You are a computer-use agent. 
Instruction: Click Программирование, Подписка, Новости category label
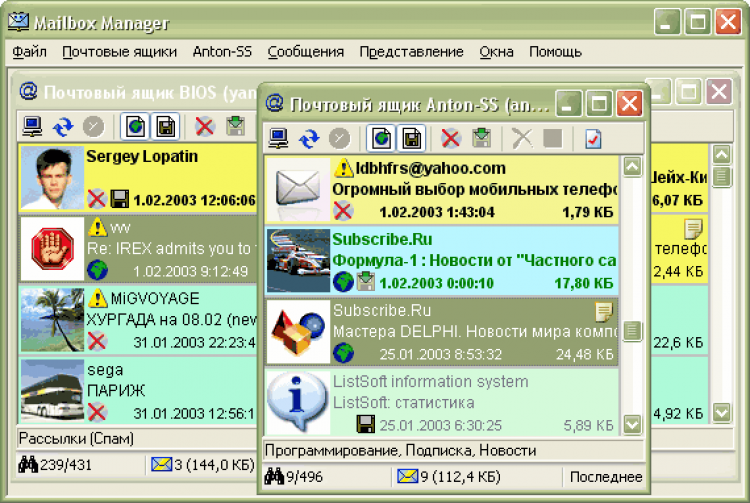tap(400, 450)
